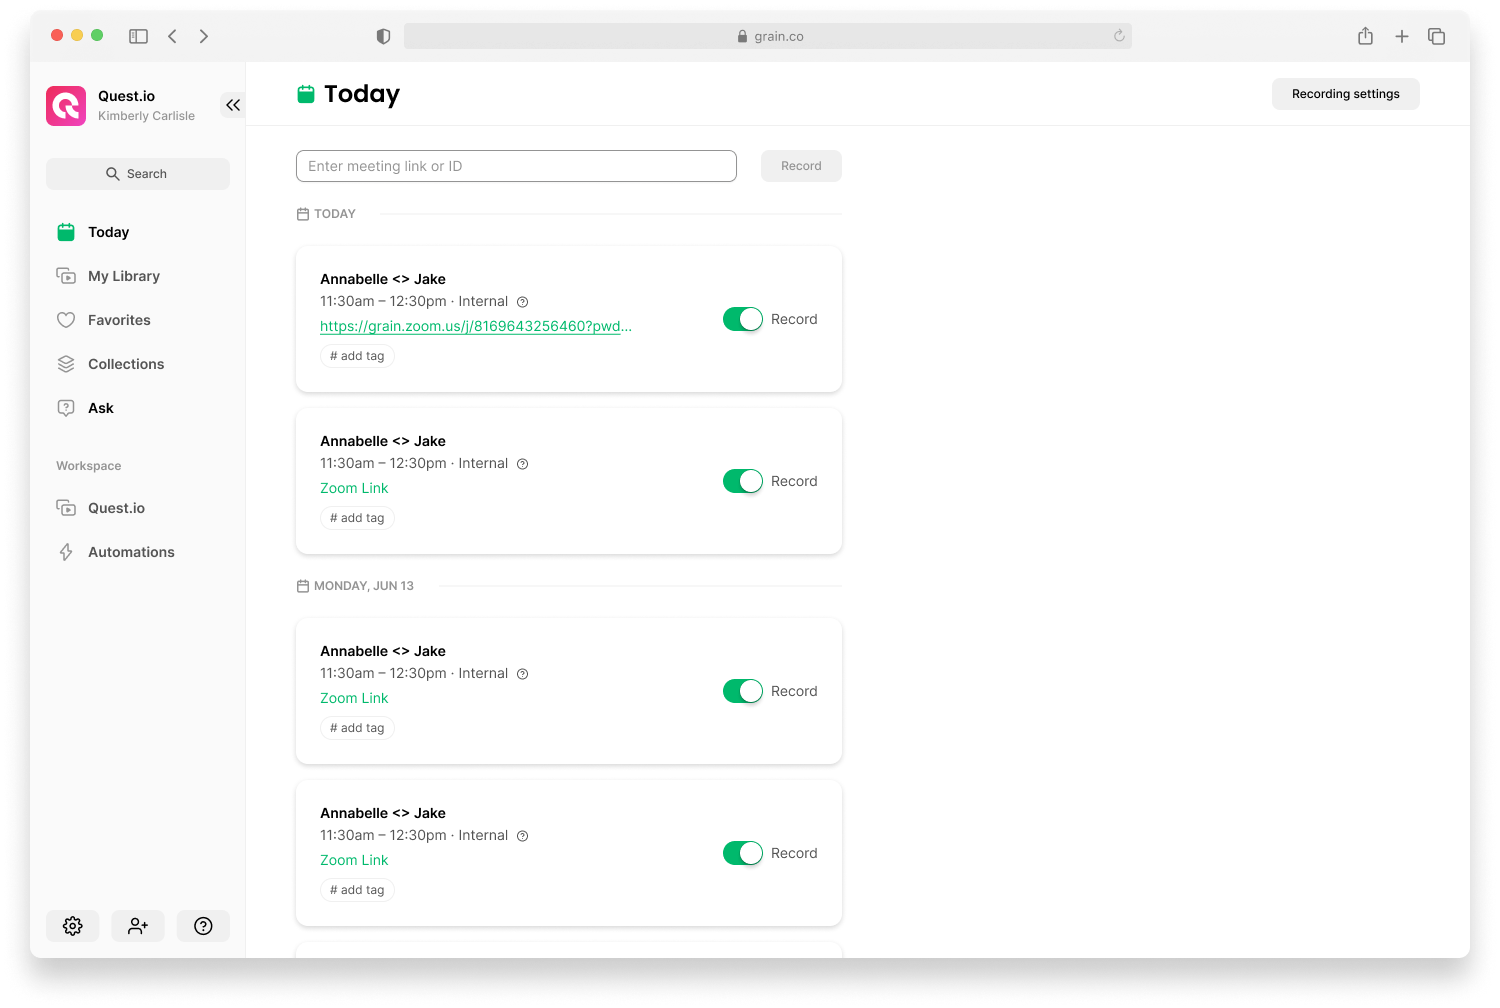Image resolution: width=1500 pixels, height=1008 pixels.
Task: Disable recording for the first Annabelle meeting
Action: pos(742,318)
